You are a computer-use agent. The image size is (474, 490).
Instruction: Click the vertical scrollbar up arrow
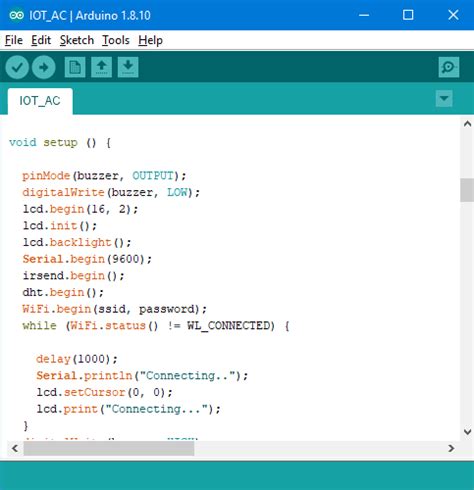tap(467, 124)
